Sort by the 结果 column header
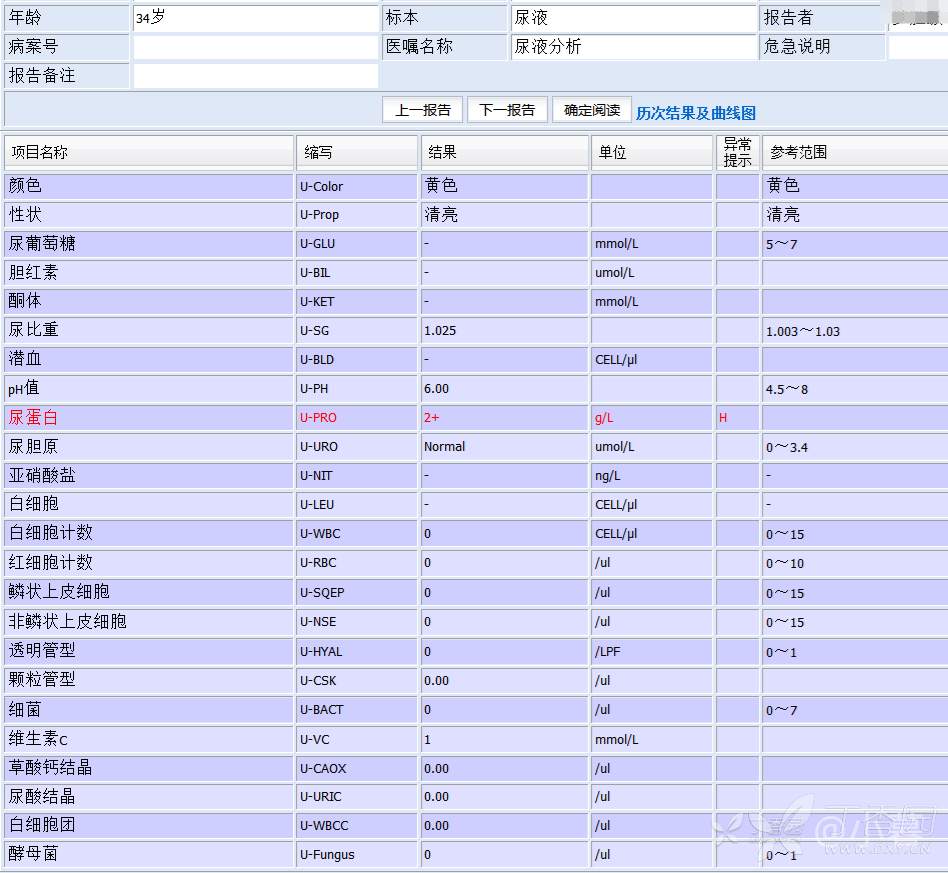 click(x=504, y=152)
